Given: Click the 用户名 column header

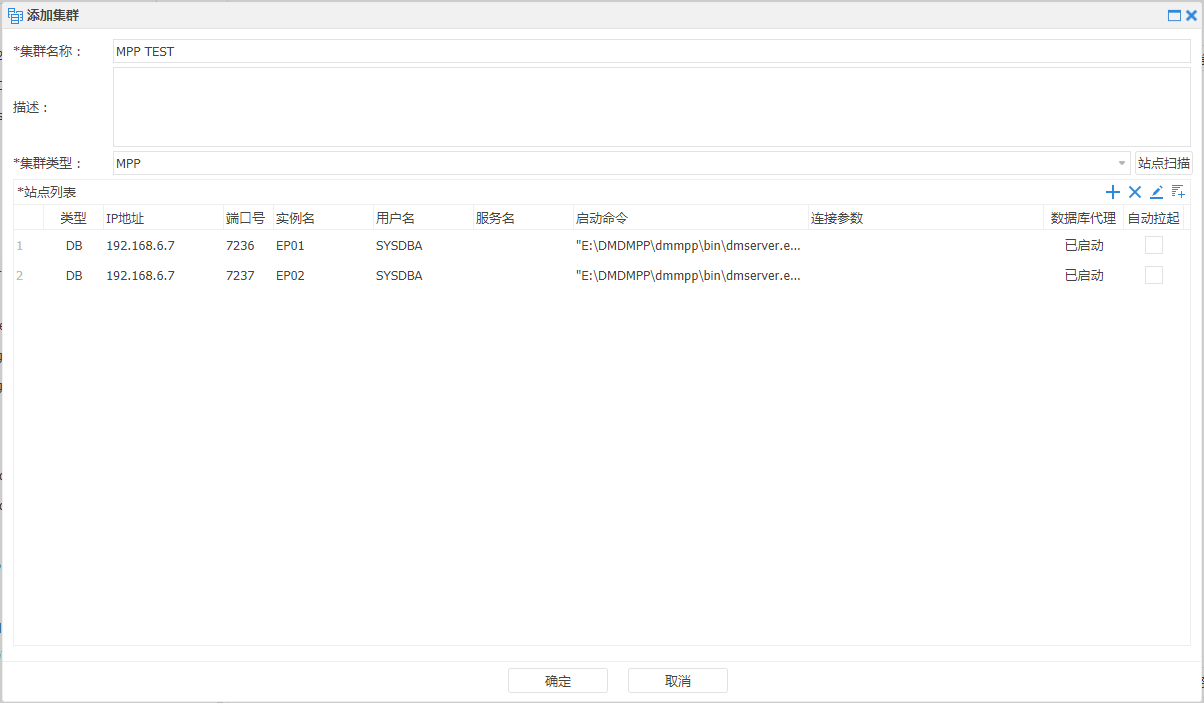Looking at the screenshot, I should (x=398, y=217).
